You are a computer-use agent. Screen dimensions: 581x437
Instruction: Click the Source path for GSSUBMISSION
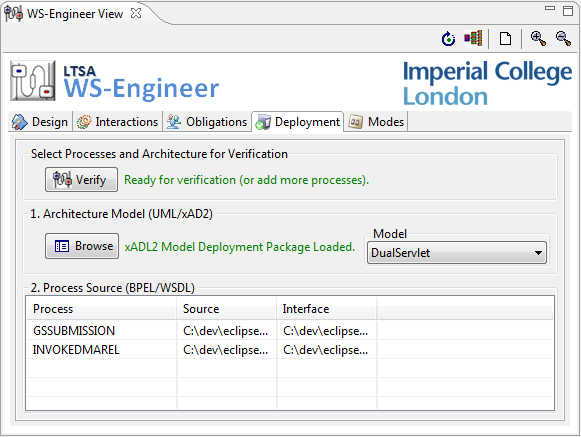click(225, 331)
